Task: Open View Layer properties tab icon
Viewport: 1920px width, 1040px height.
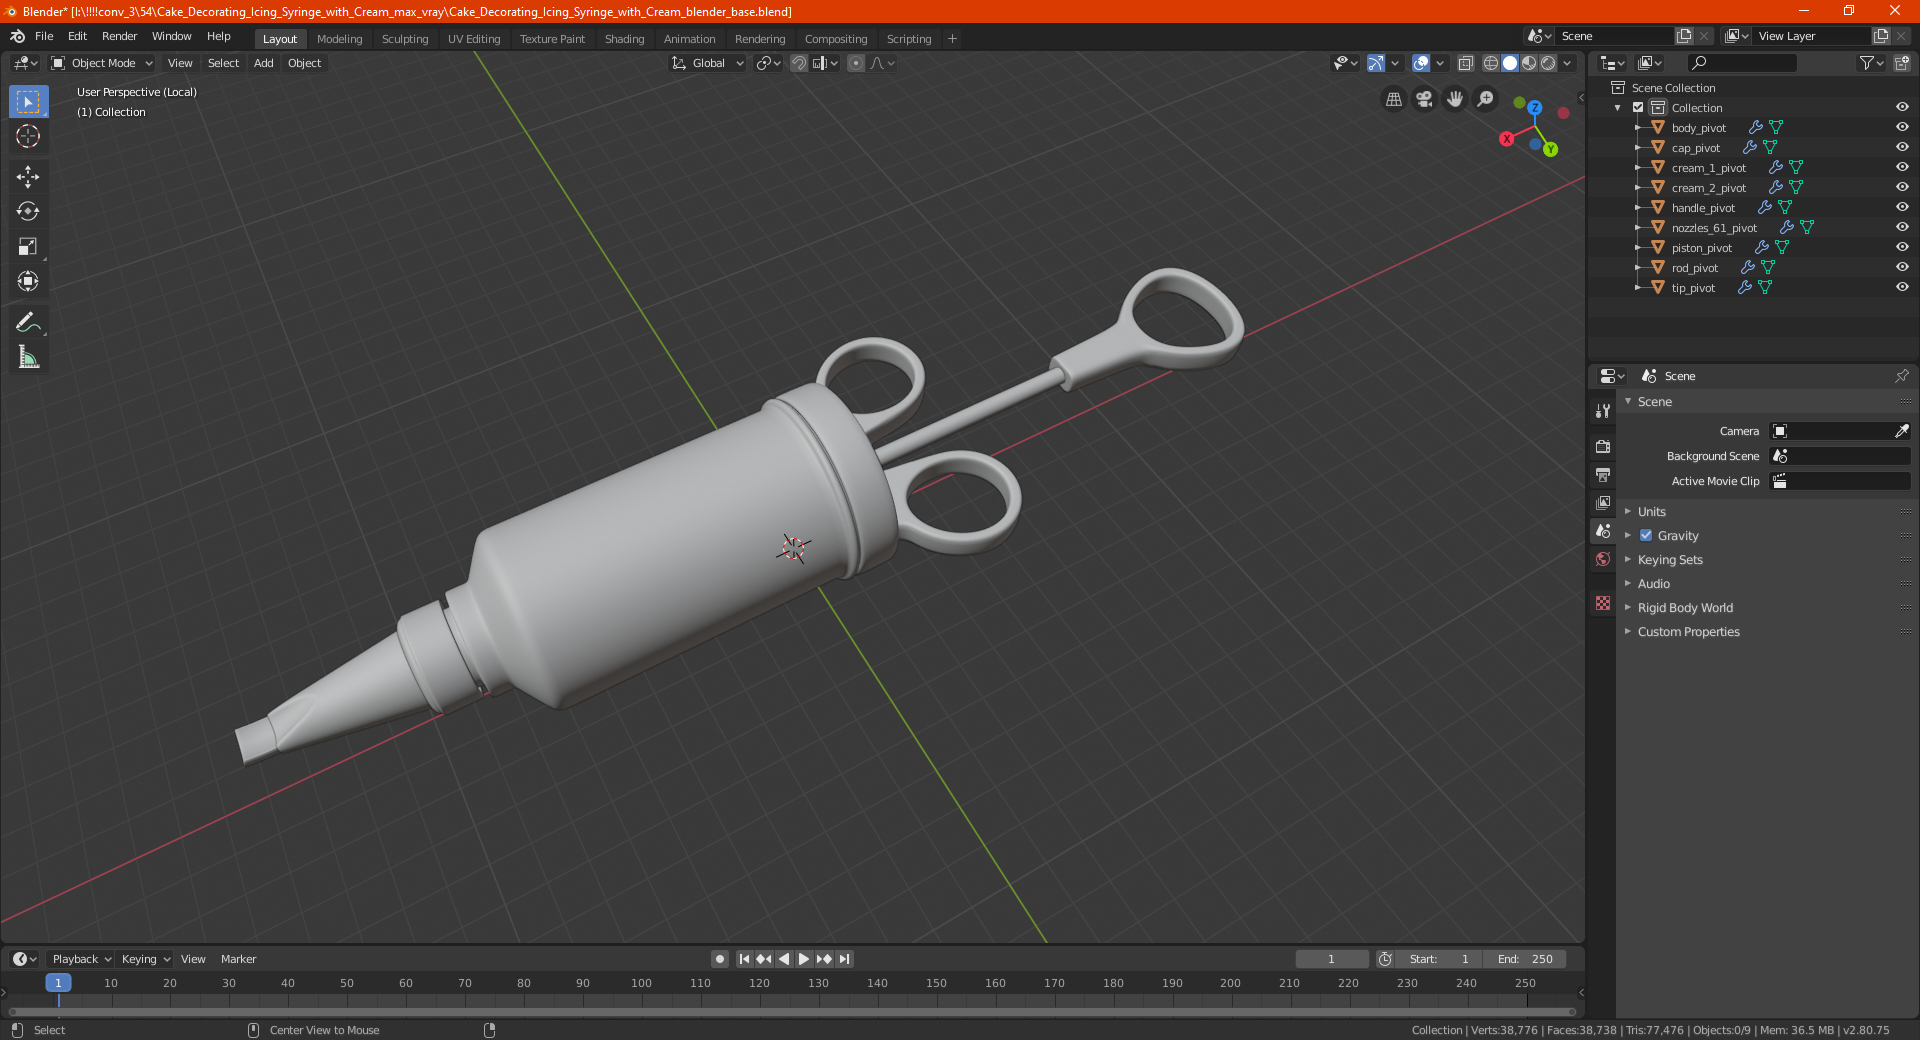Action: [x=1603, y=502]
